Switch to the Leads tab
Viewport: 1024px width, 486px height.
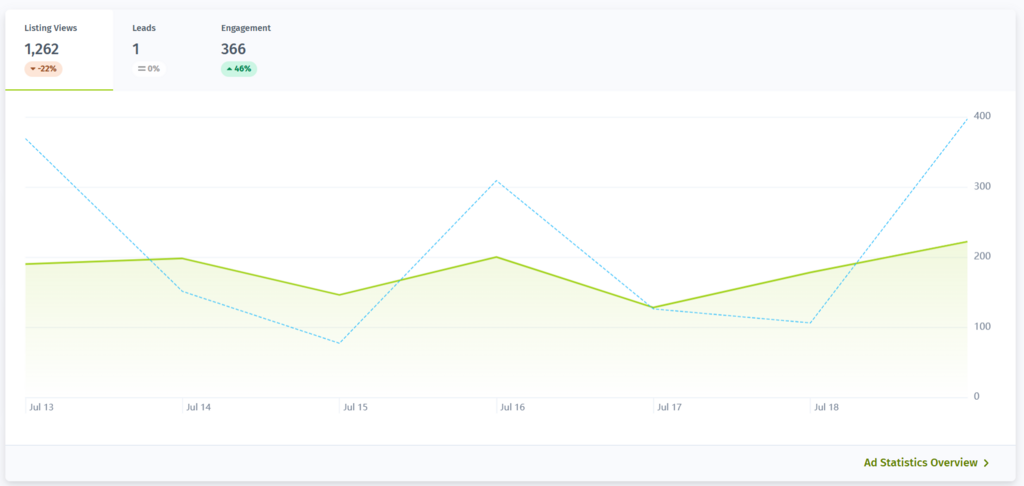point(149,50)
